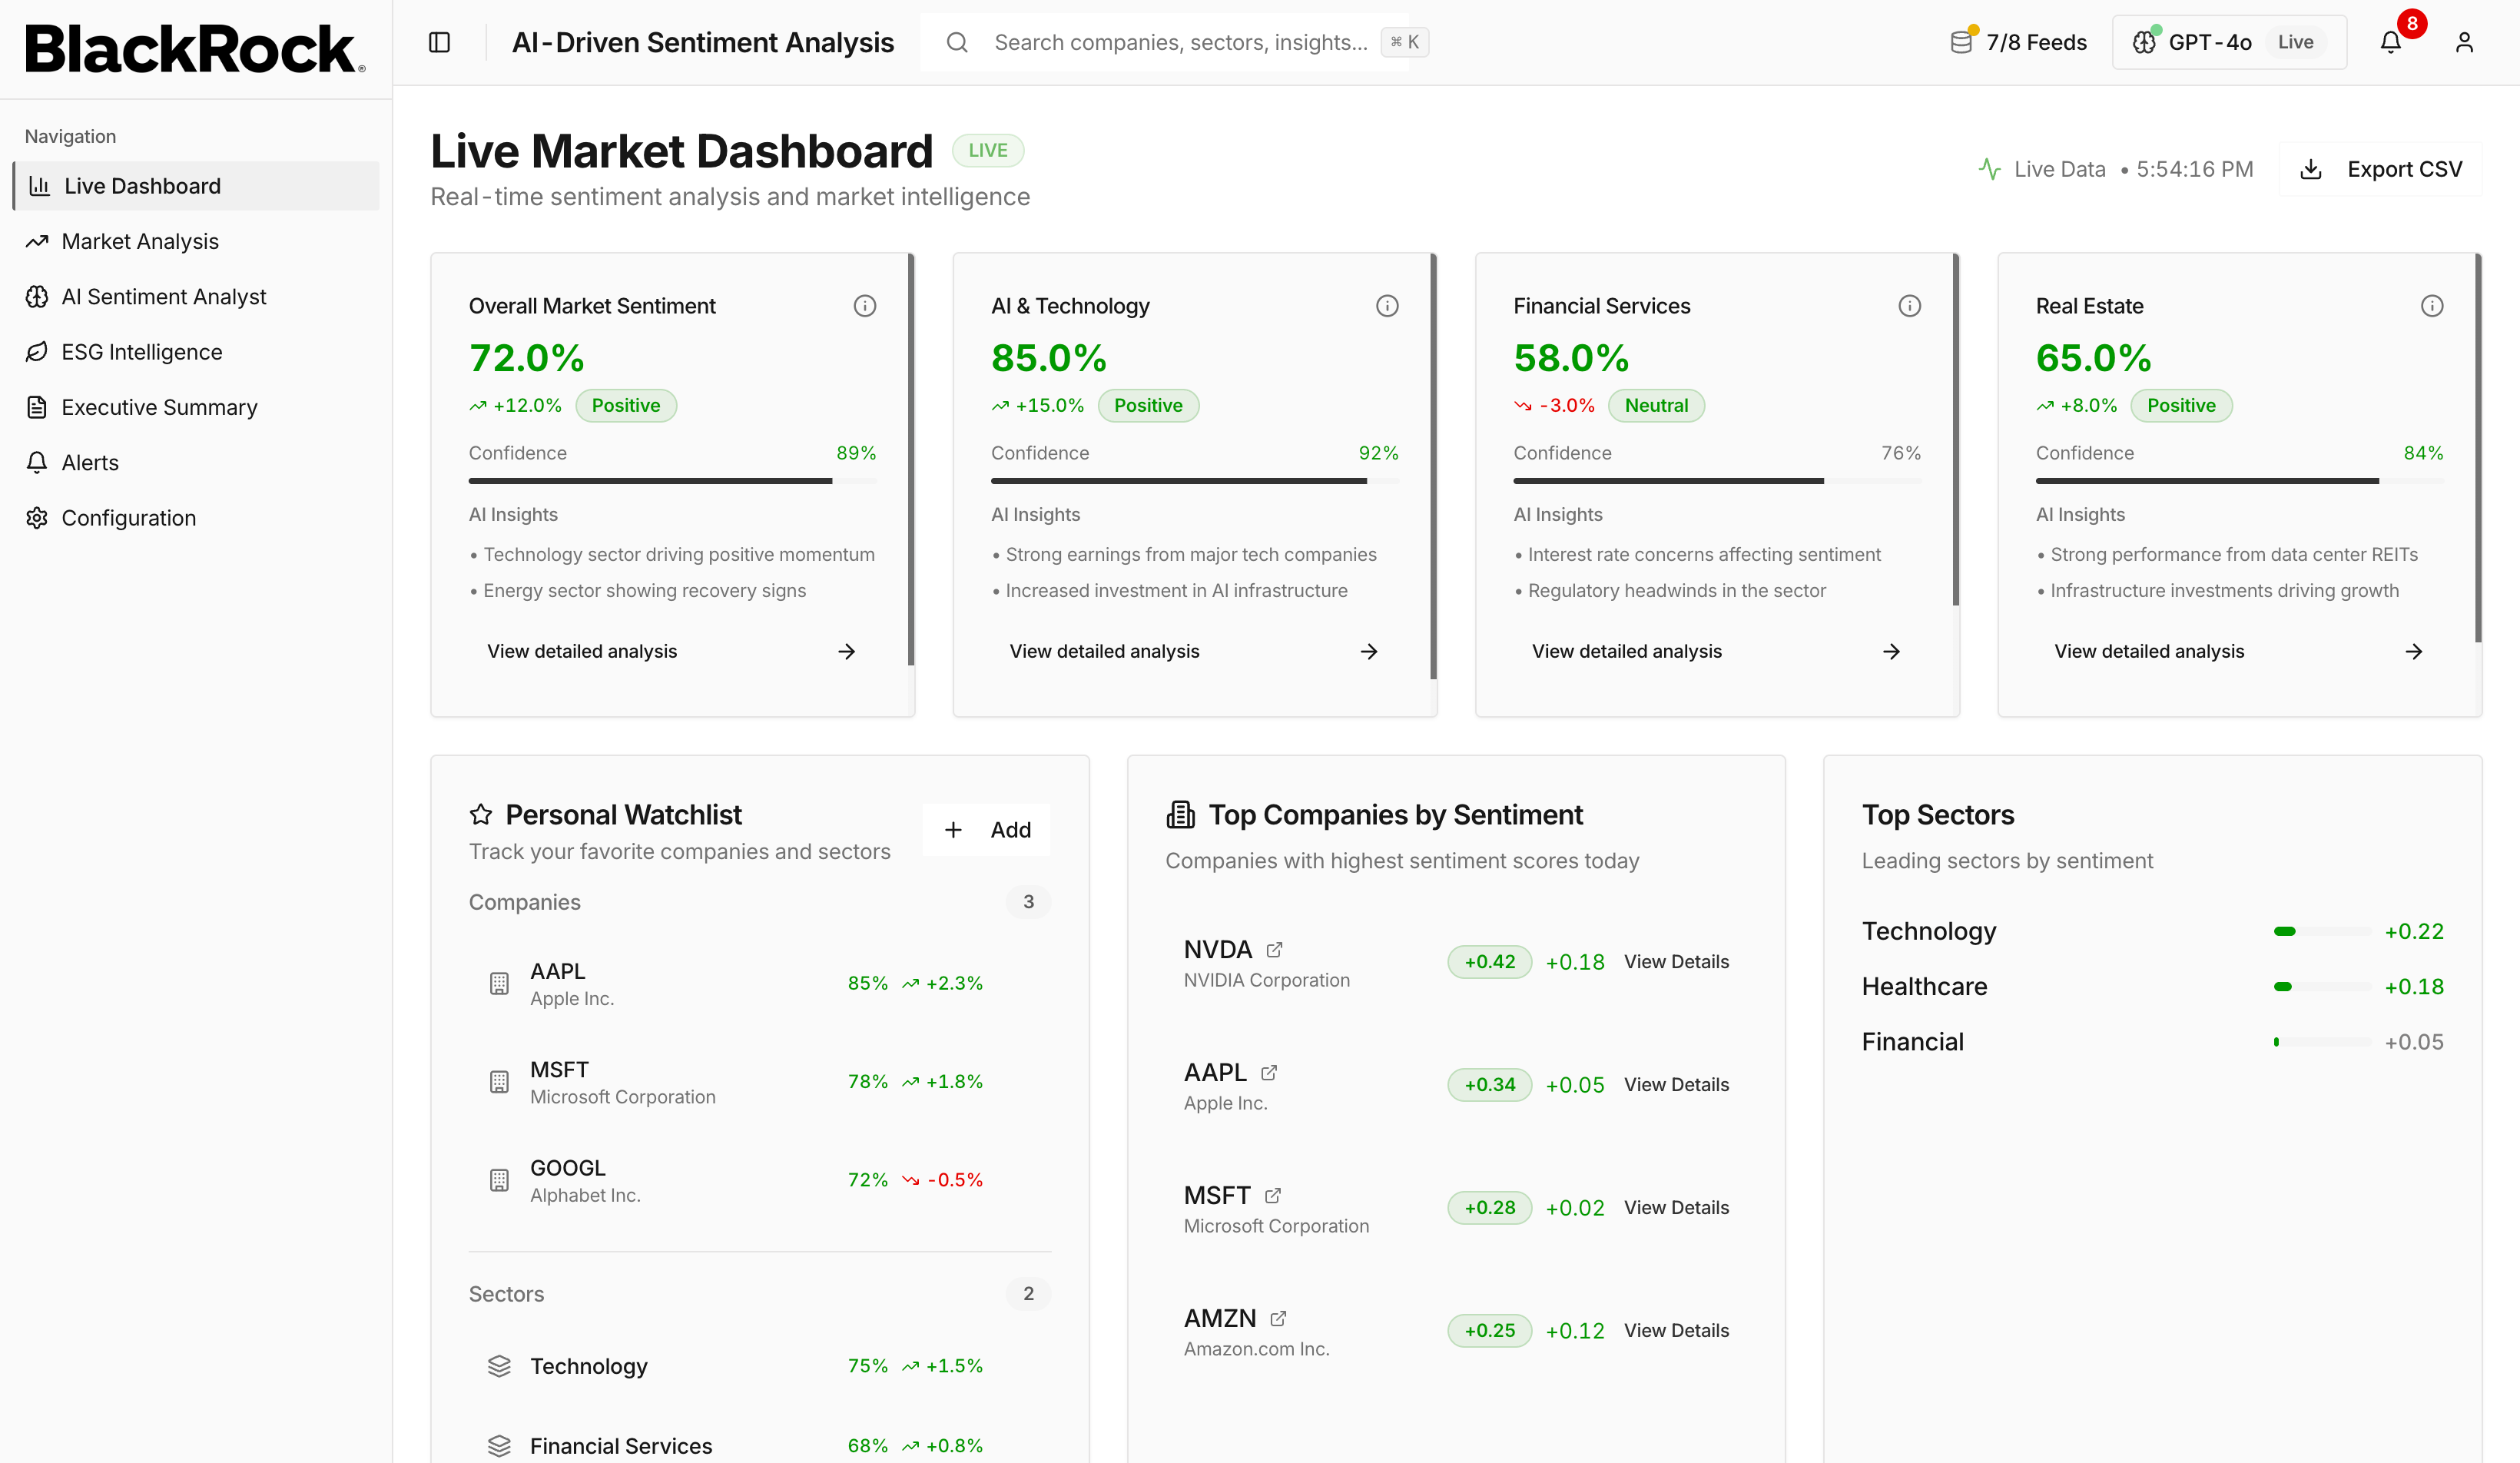Open the GPT-4o Live model selector
Screen dimensions: 2520x1463
point(2229,42)
